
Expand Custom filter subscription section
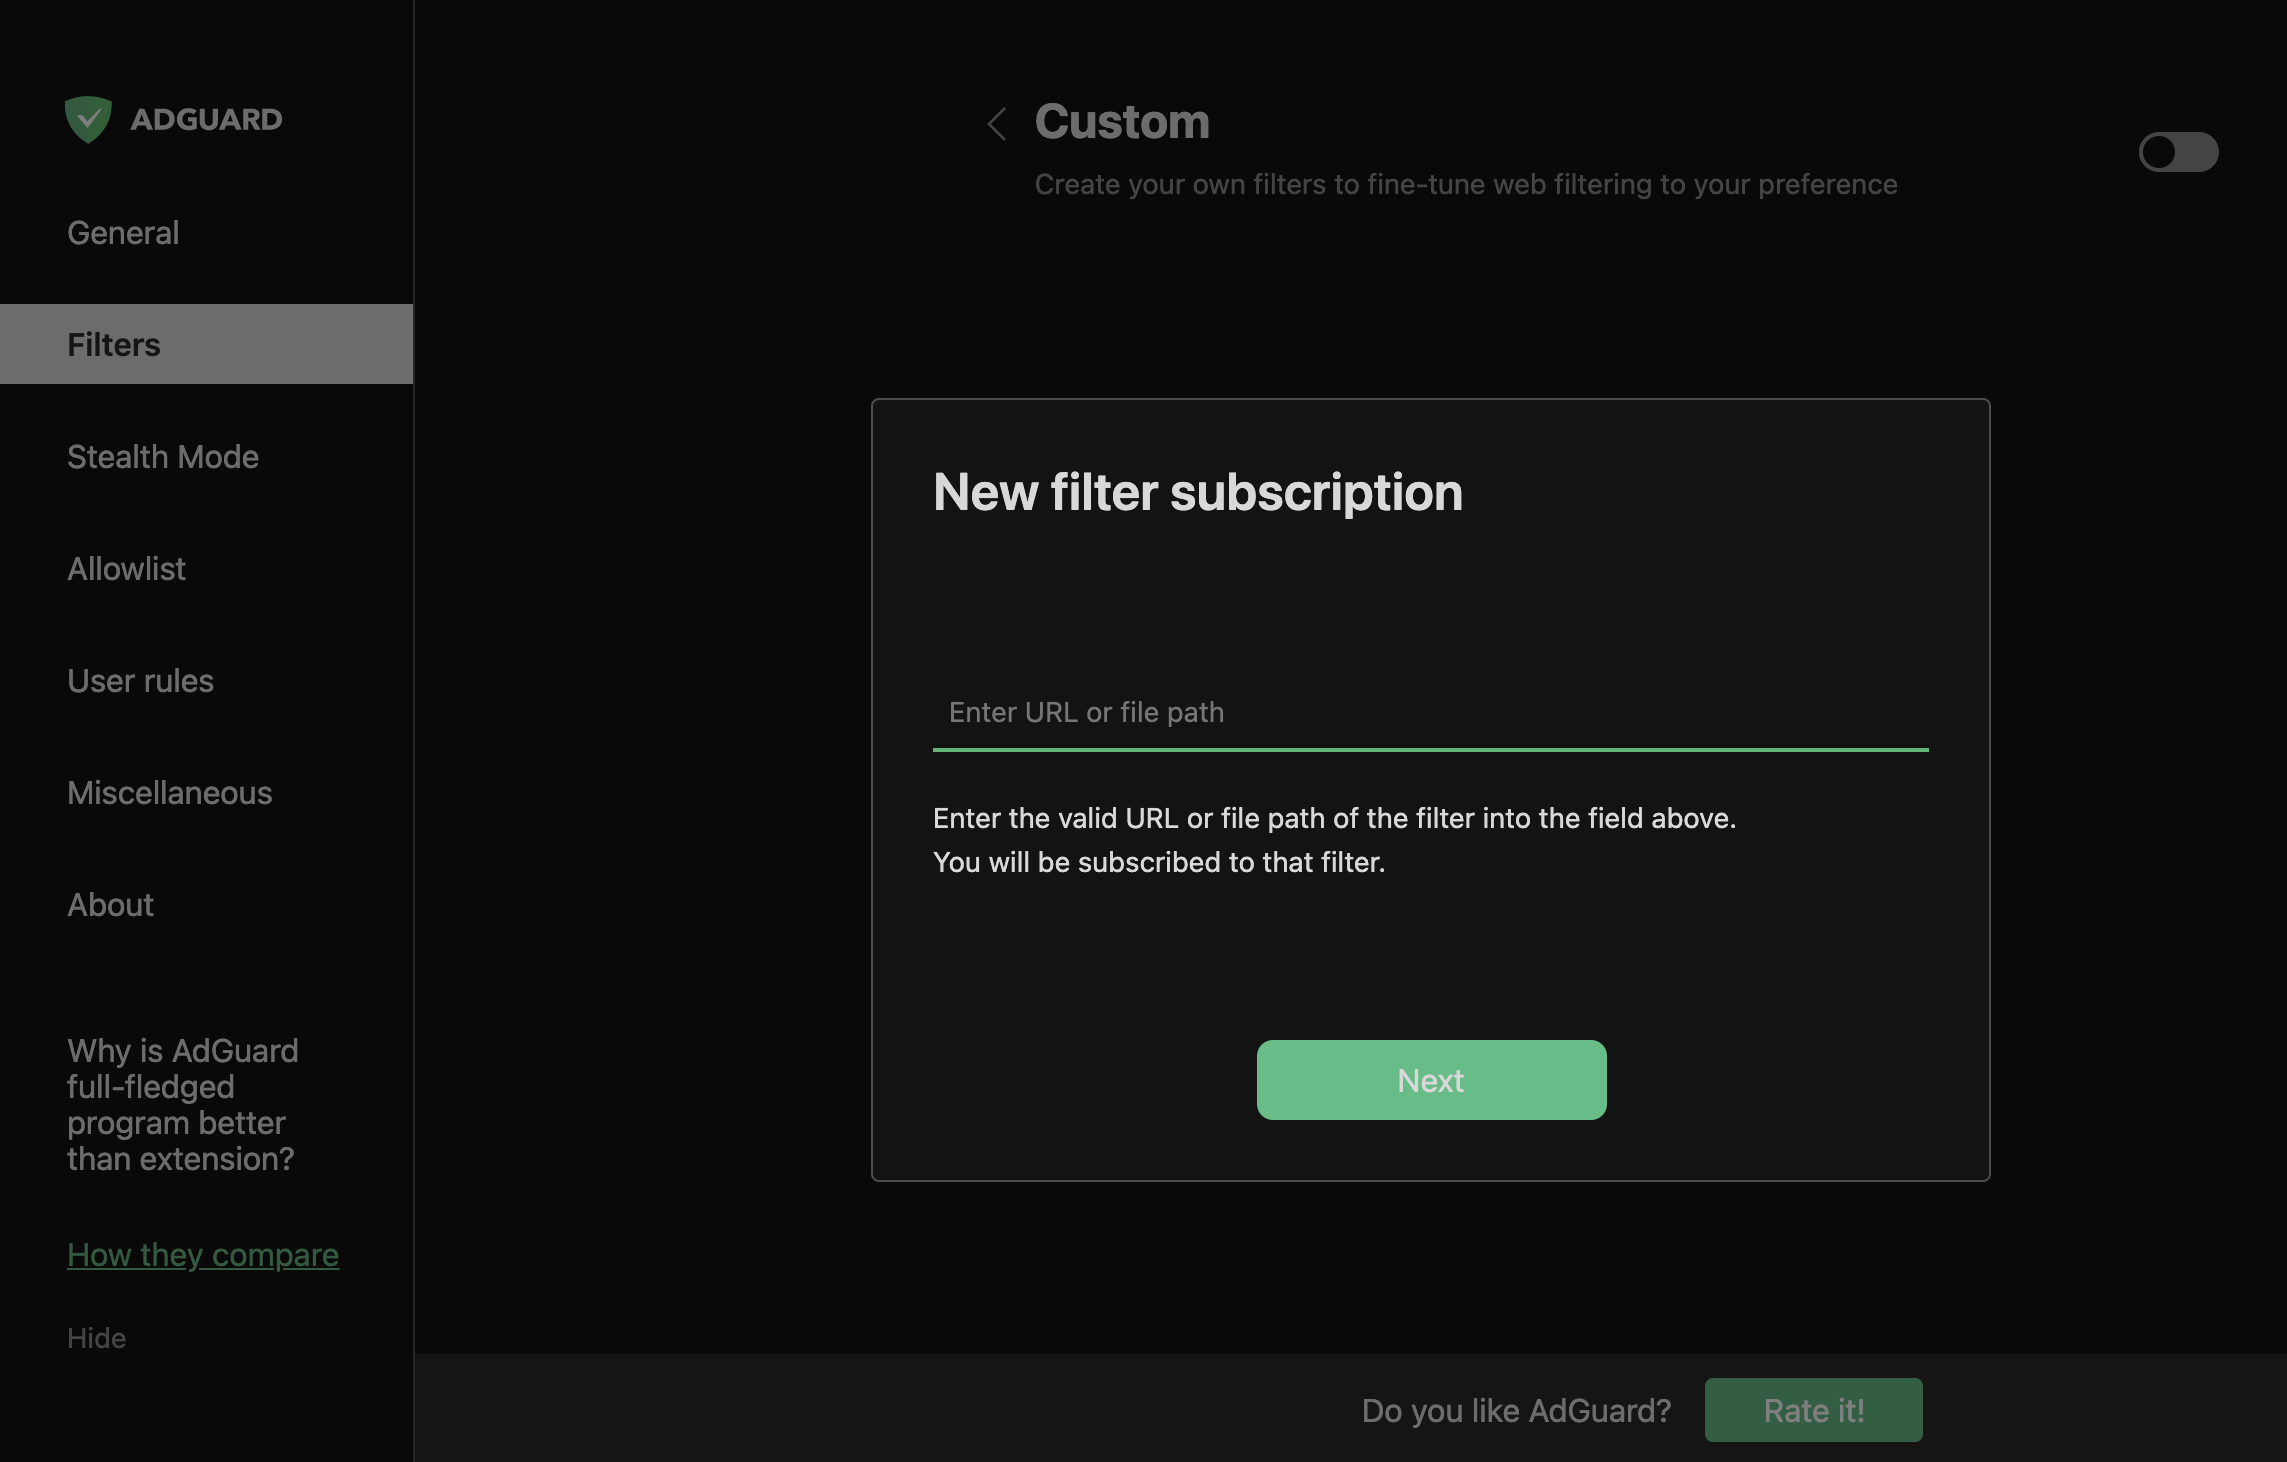click(2179, 150)
